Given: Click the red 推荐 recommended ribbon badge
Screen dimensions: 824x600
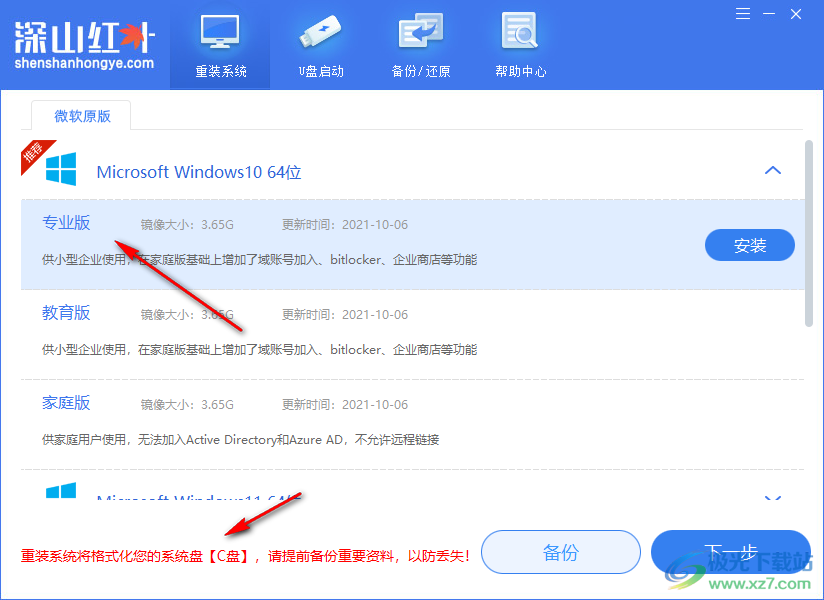Looking at the screenshot, I should [x=33, y=153].
